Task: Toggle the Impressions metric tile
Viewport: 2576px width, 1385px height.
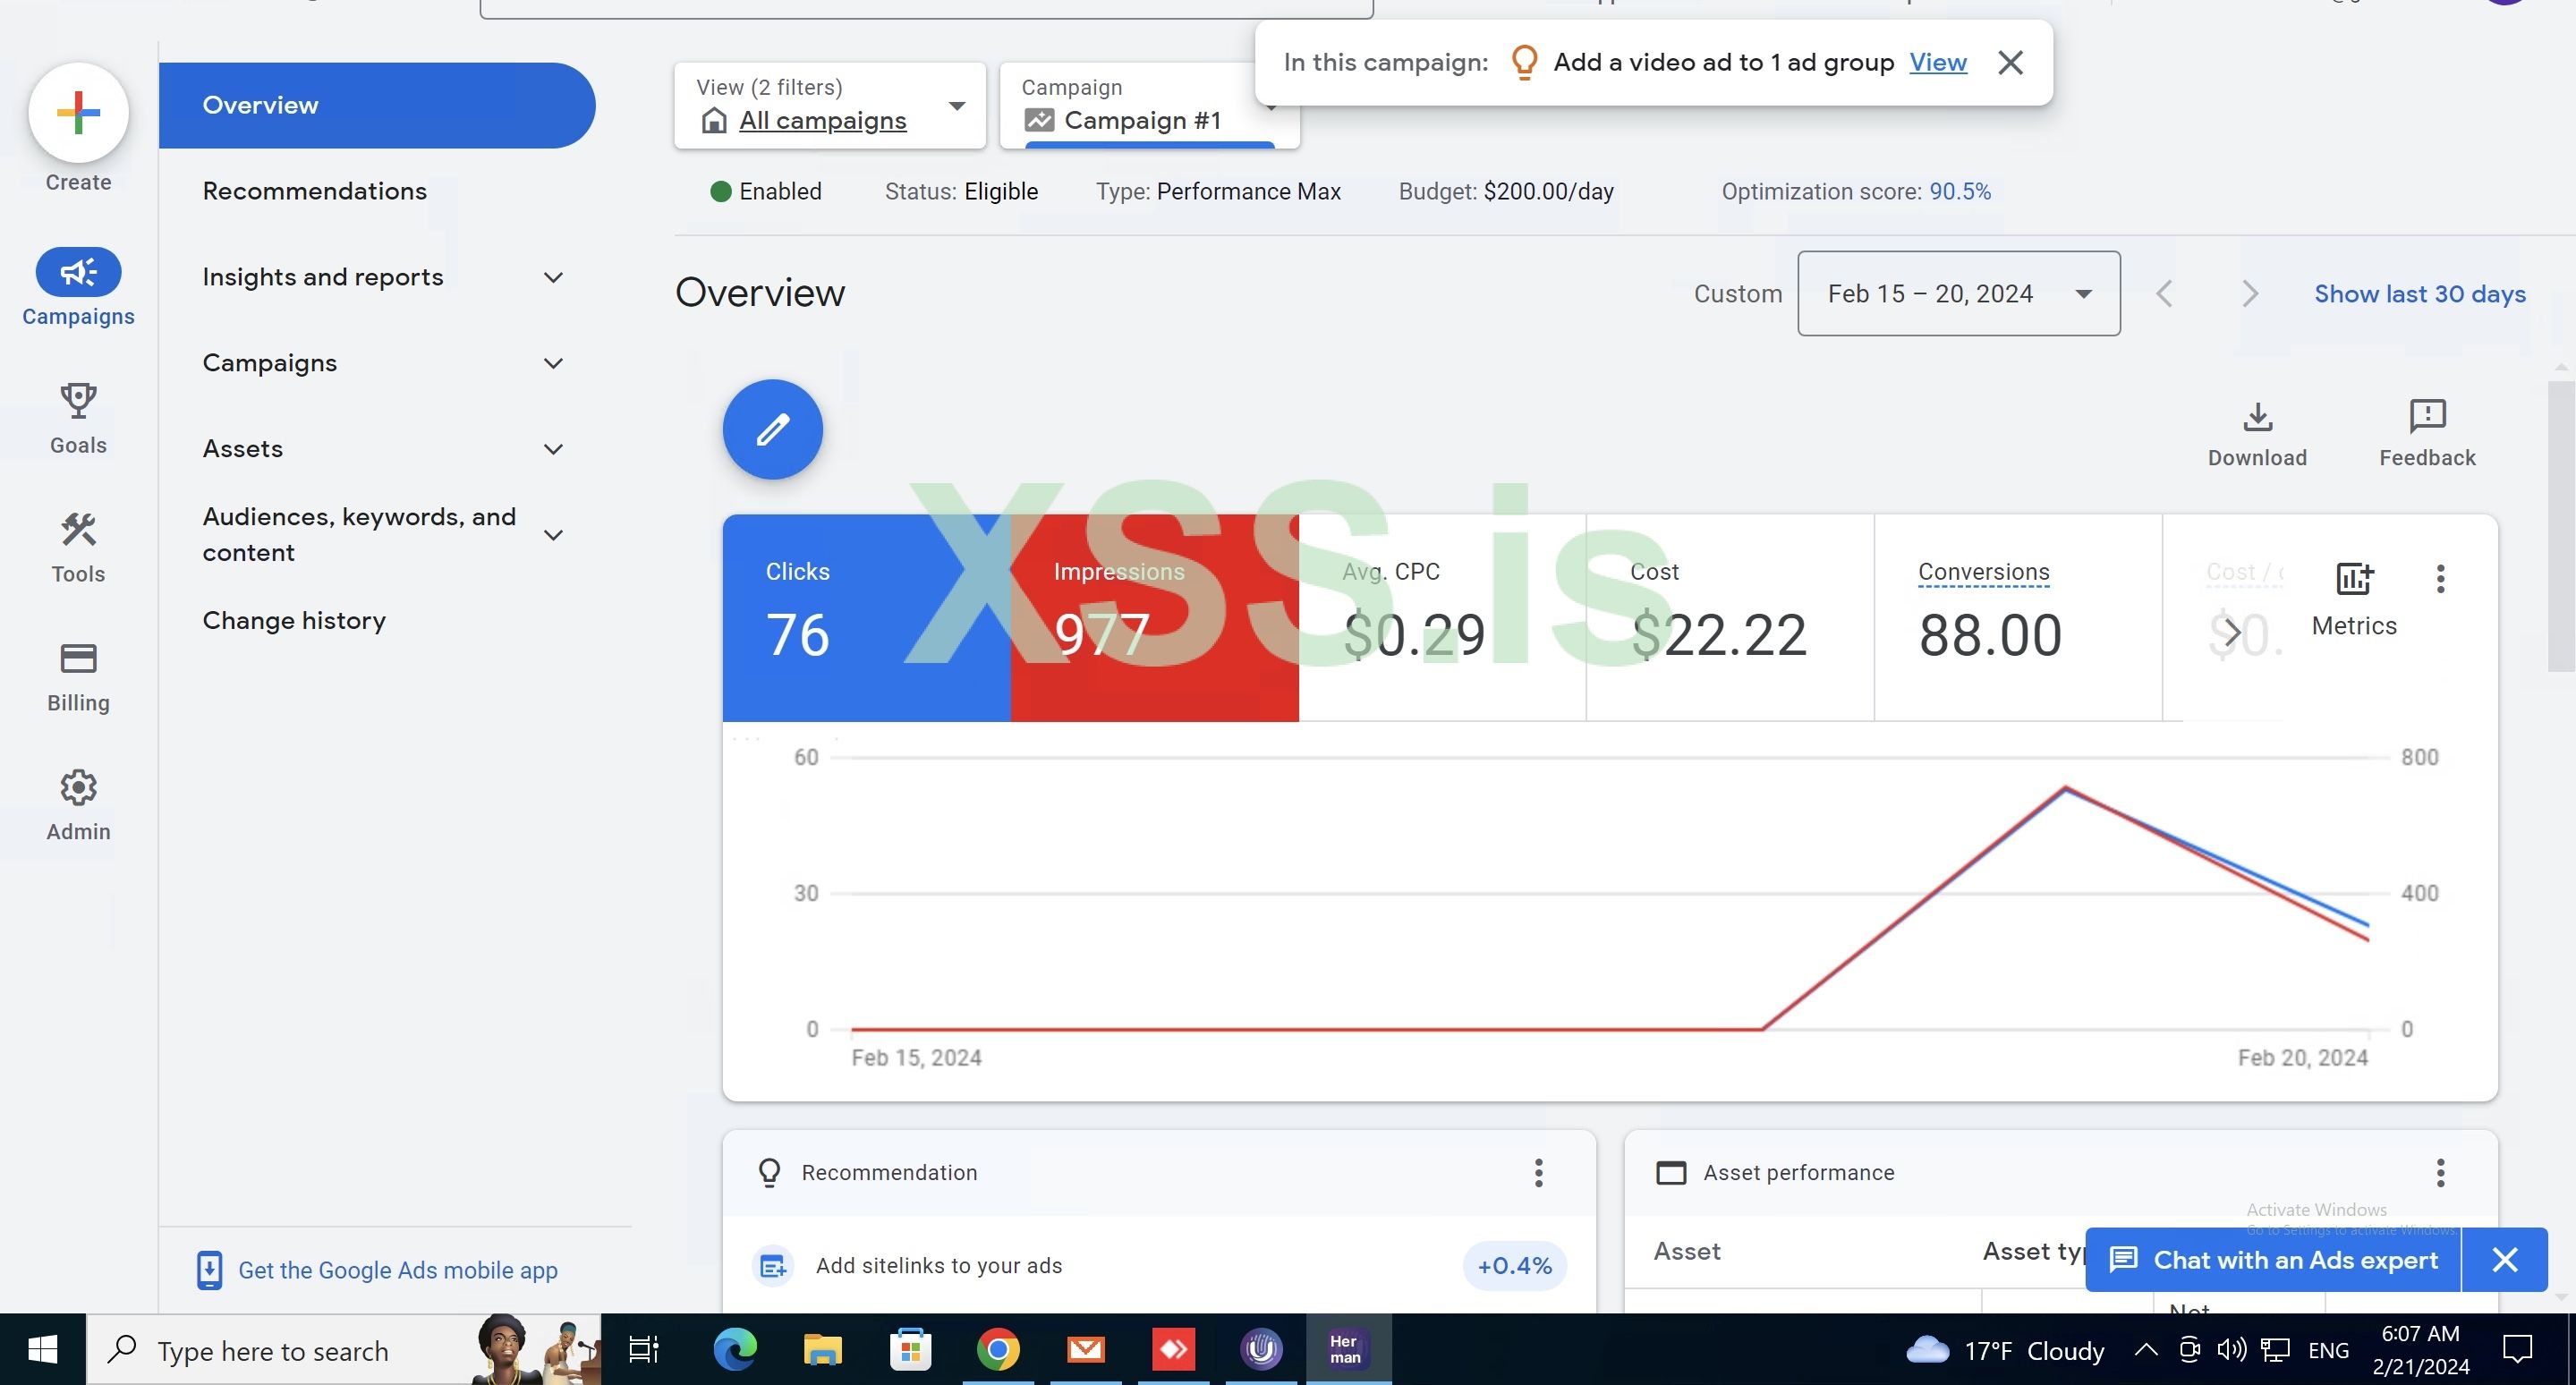Action: (1154, 617)
